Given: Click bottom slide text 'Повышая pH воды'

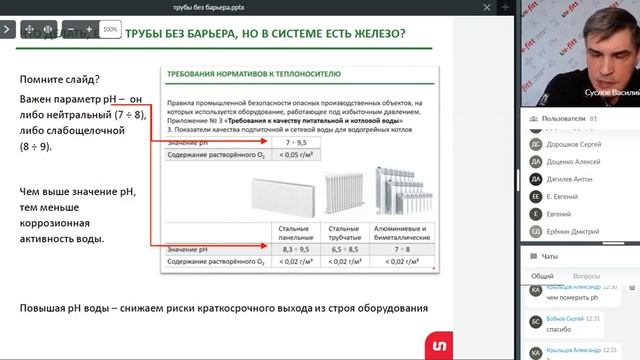Looking at the screenshot, I should pyautogui.click(x=64, y=308).
